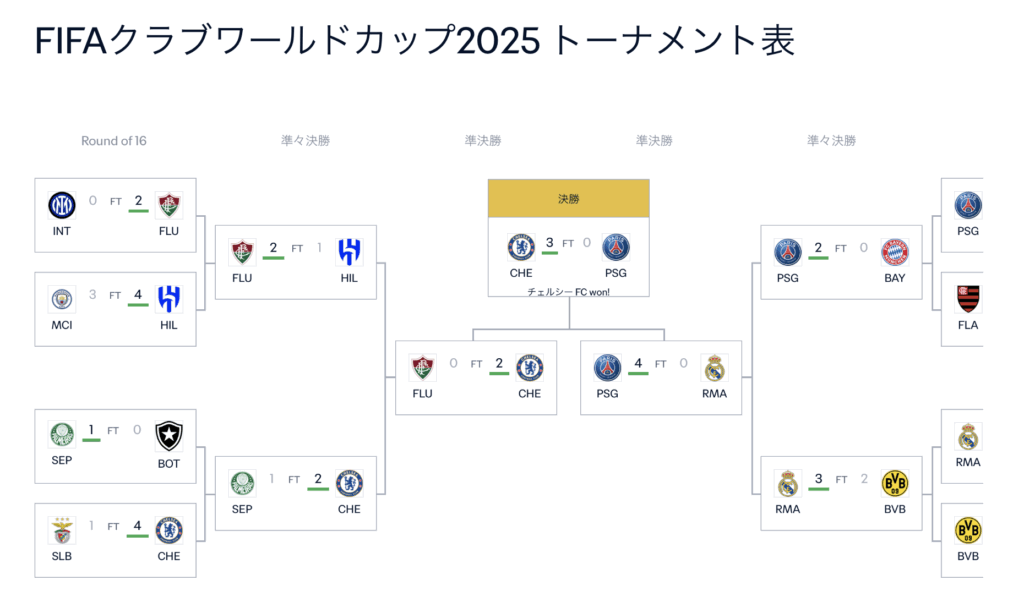
Task: Click Fluminense crest in INT vs FLU match
Action: point(168,205)
